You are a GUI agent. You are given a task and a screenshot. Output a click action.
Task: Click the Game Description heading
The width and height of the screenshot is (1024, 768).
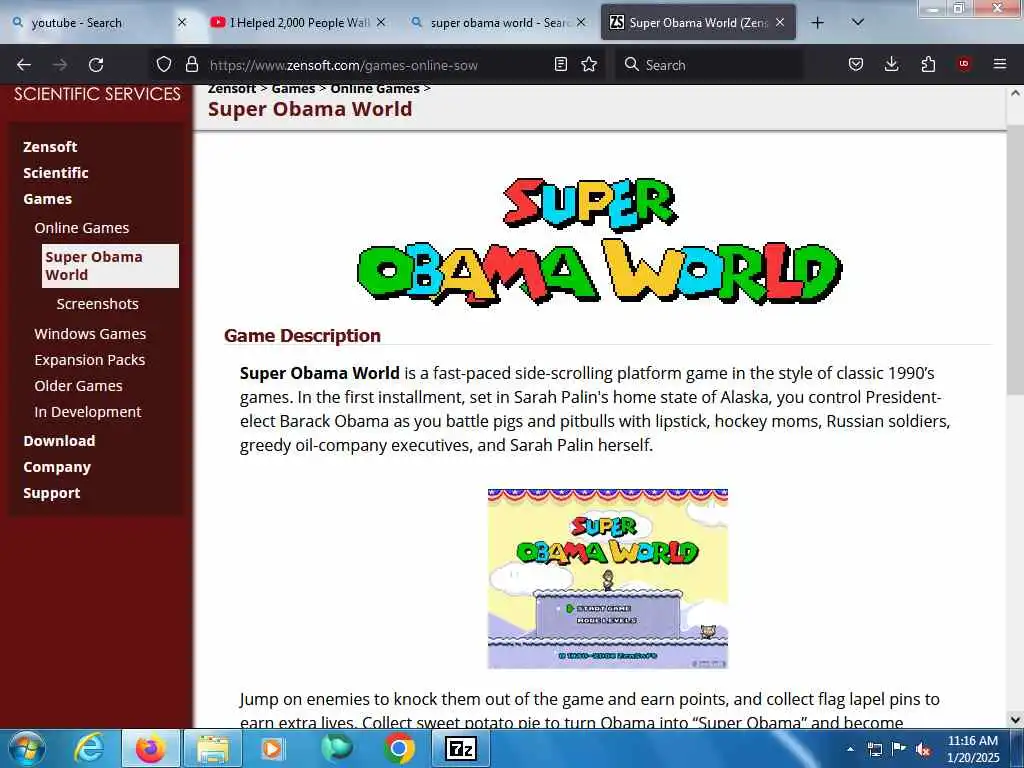pyautogui.click(x=302, y=336)
